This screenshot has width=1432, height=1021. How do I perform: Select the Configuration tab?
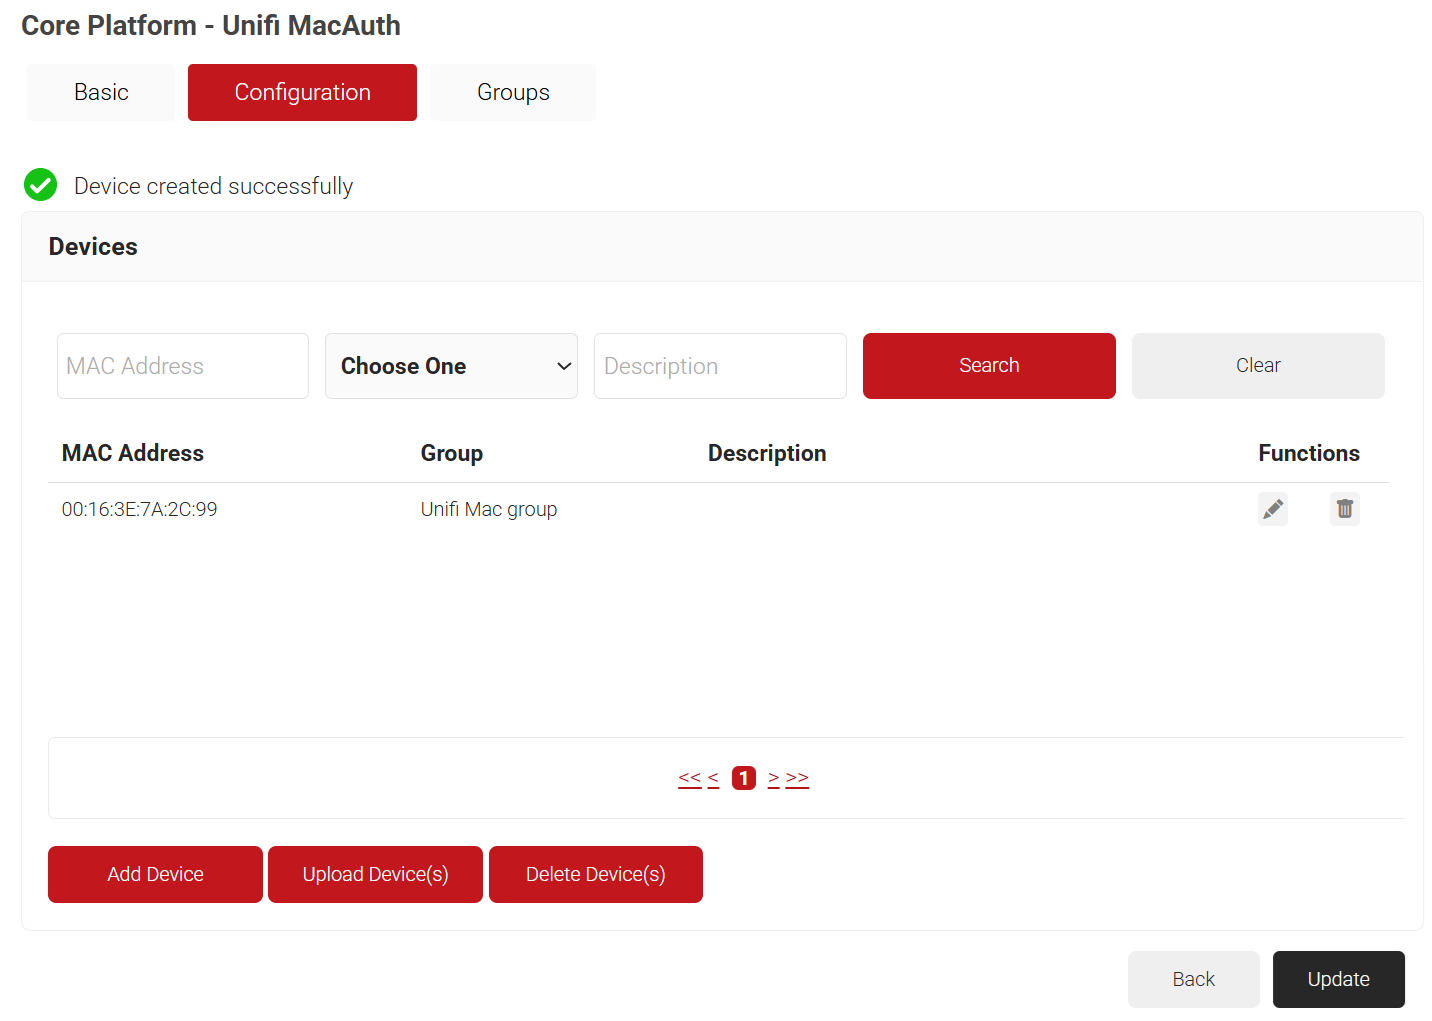click(302, 92)
